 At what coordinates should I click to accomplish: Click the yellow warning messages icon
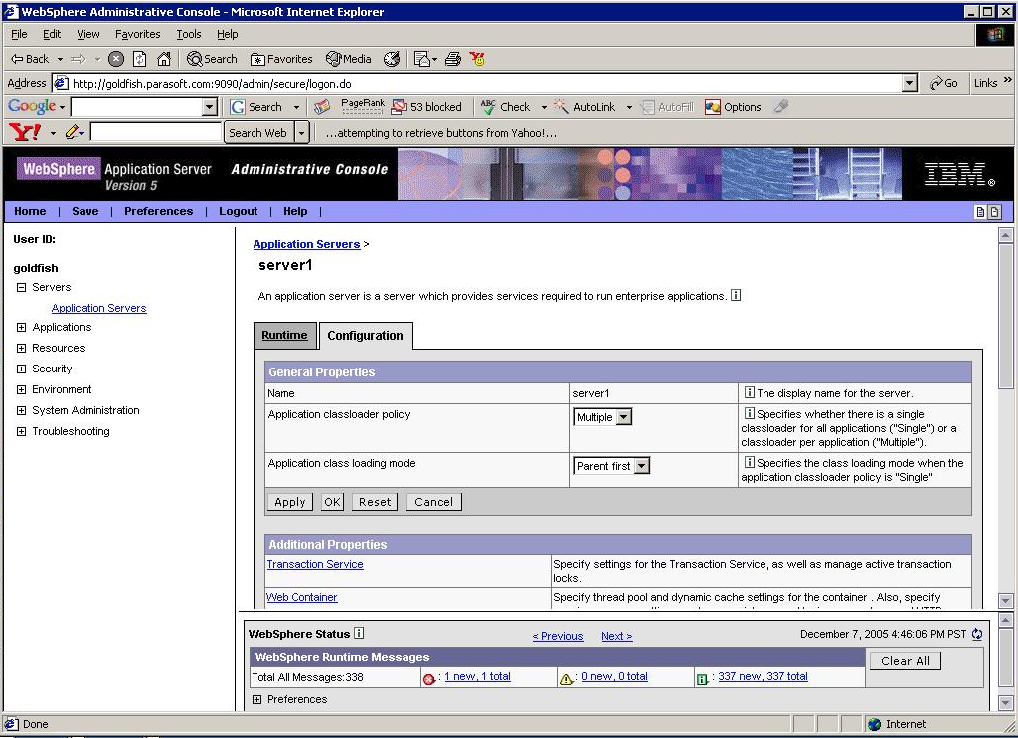click(x=566, y=679)
